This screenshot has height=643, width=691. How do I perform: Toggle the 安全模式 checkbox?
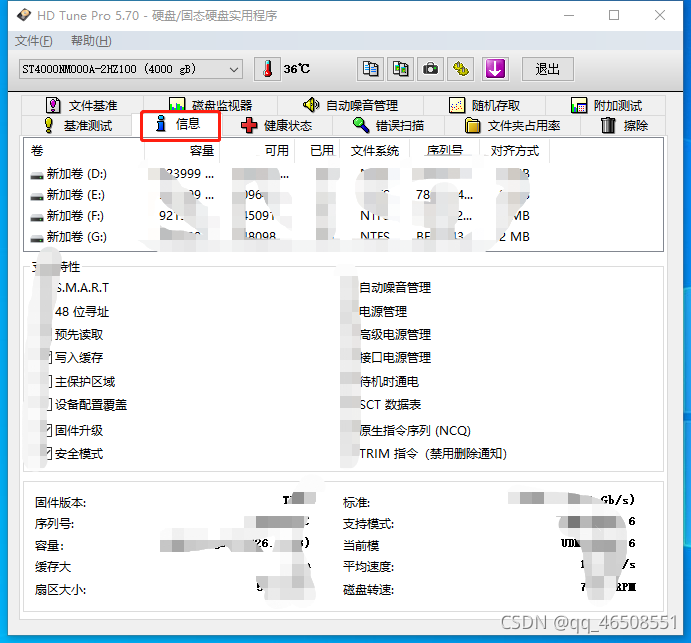48,453
